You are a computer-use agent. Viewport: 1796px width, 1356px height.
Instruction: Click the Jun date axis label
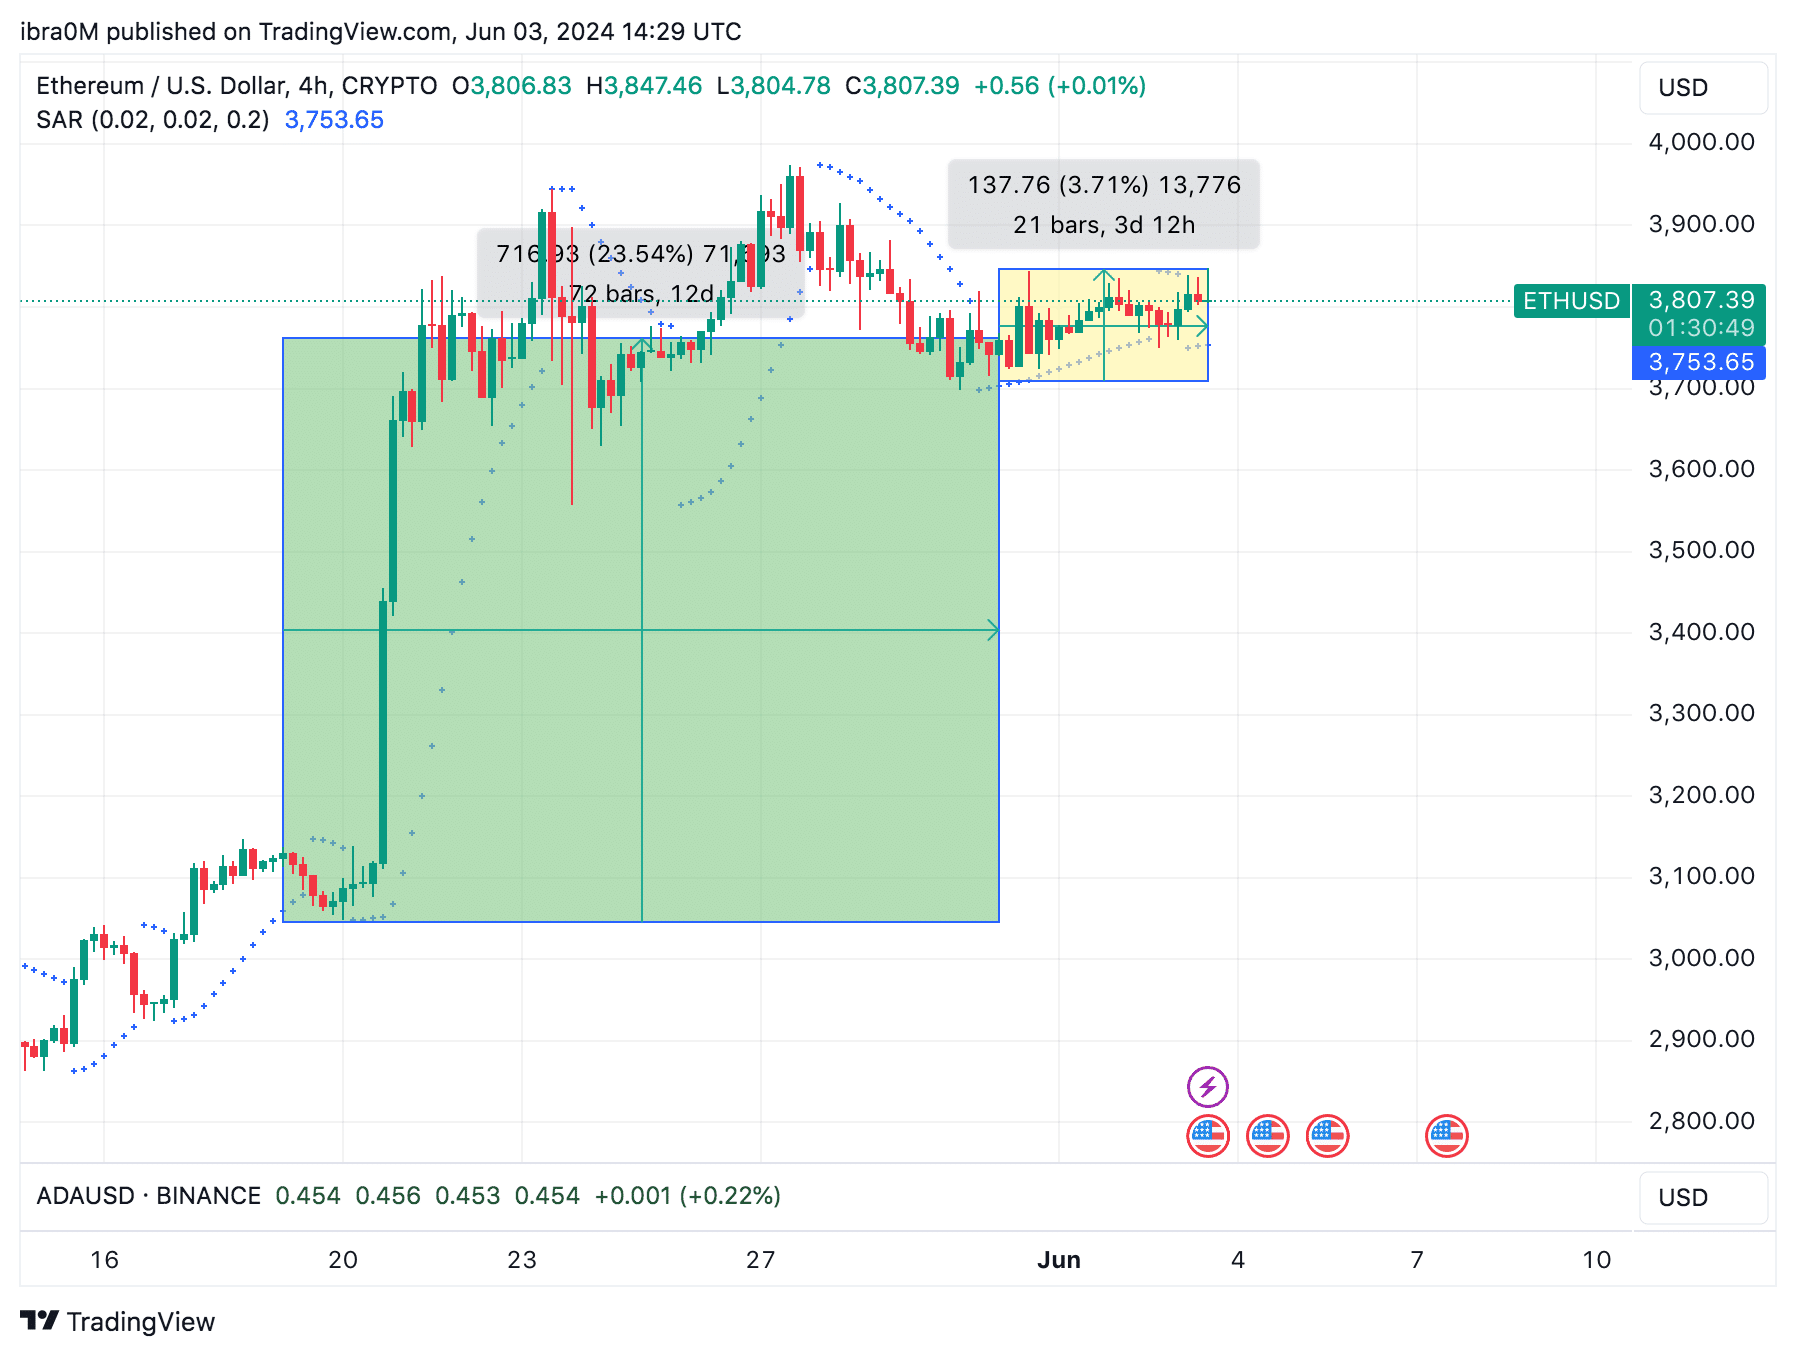click(1059, 1260)
